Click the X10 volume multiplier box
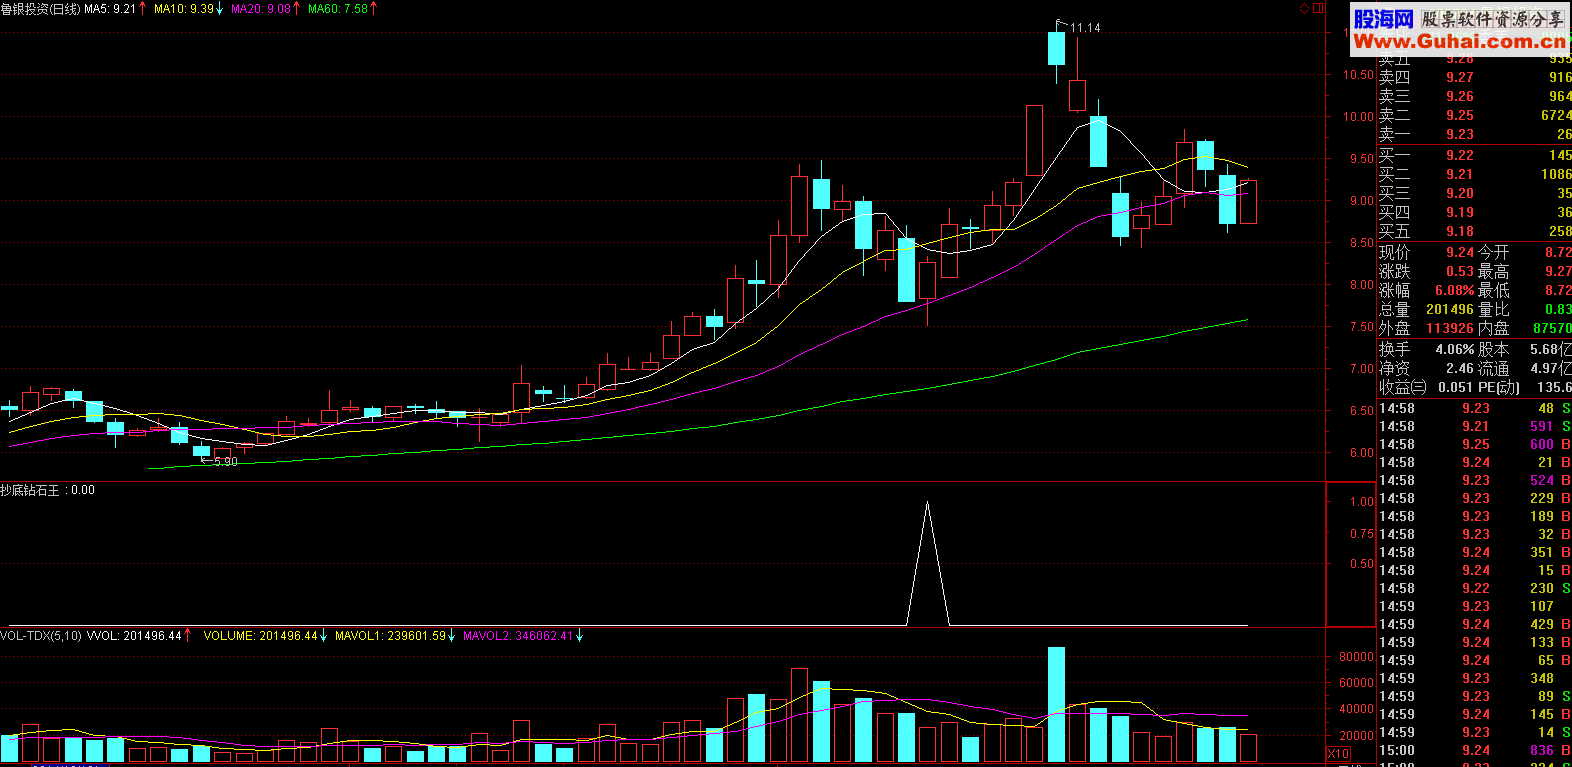This screenshot has height=767, width=1572. [1338, 754]
